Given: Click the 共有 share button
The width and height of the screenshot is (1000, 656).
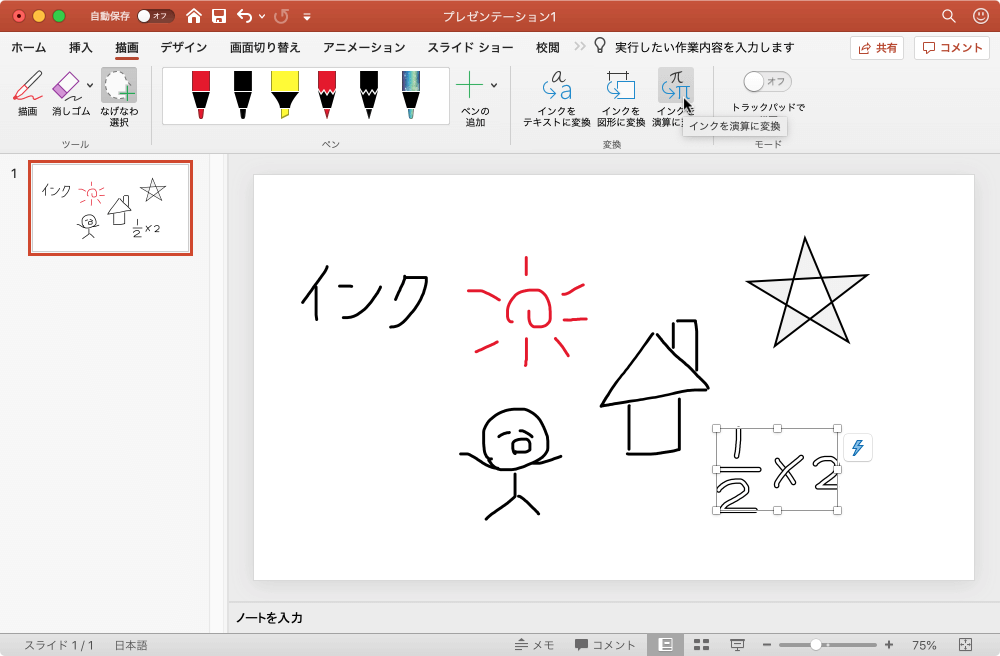Looking at the screenshot, I should [x=877, y=47].
